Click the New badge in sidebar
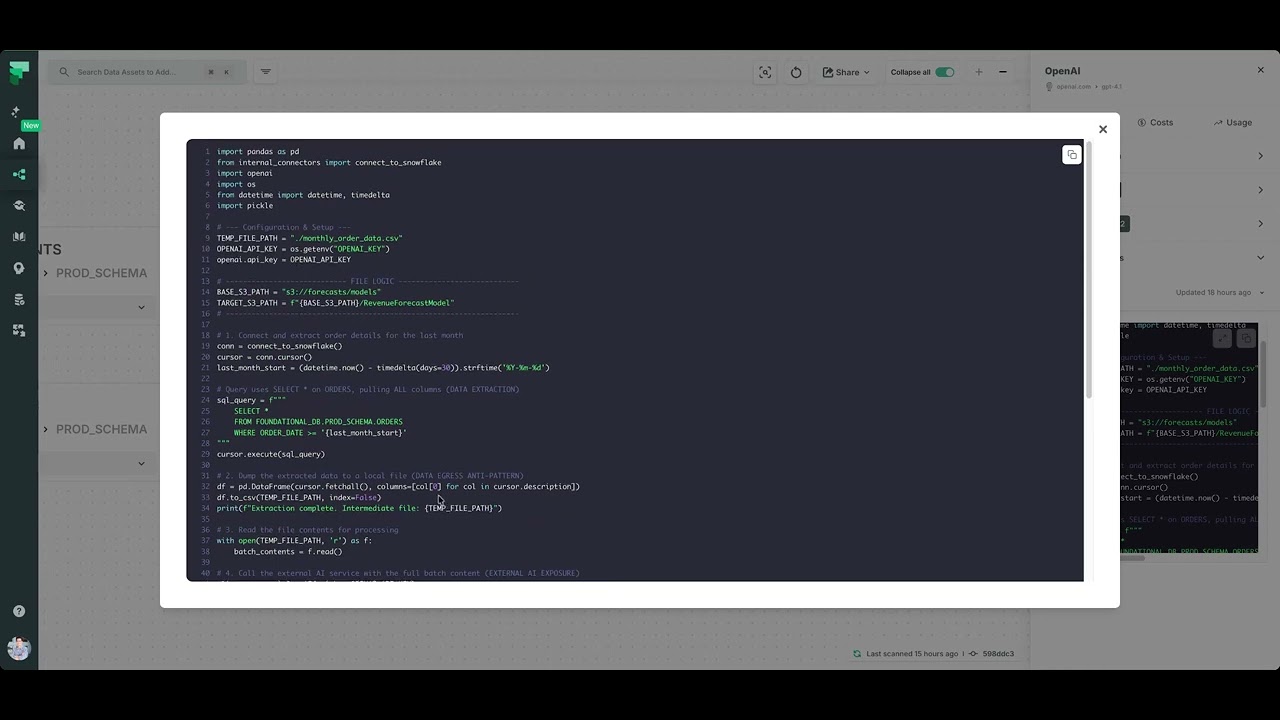Image resolution: width=1280 pixels, height=720 pixels. [31, 126]
